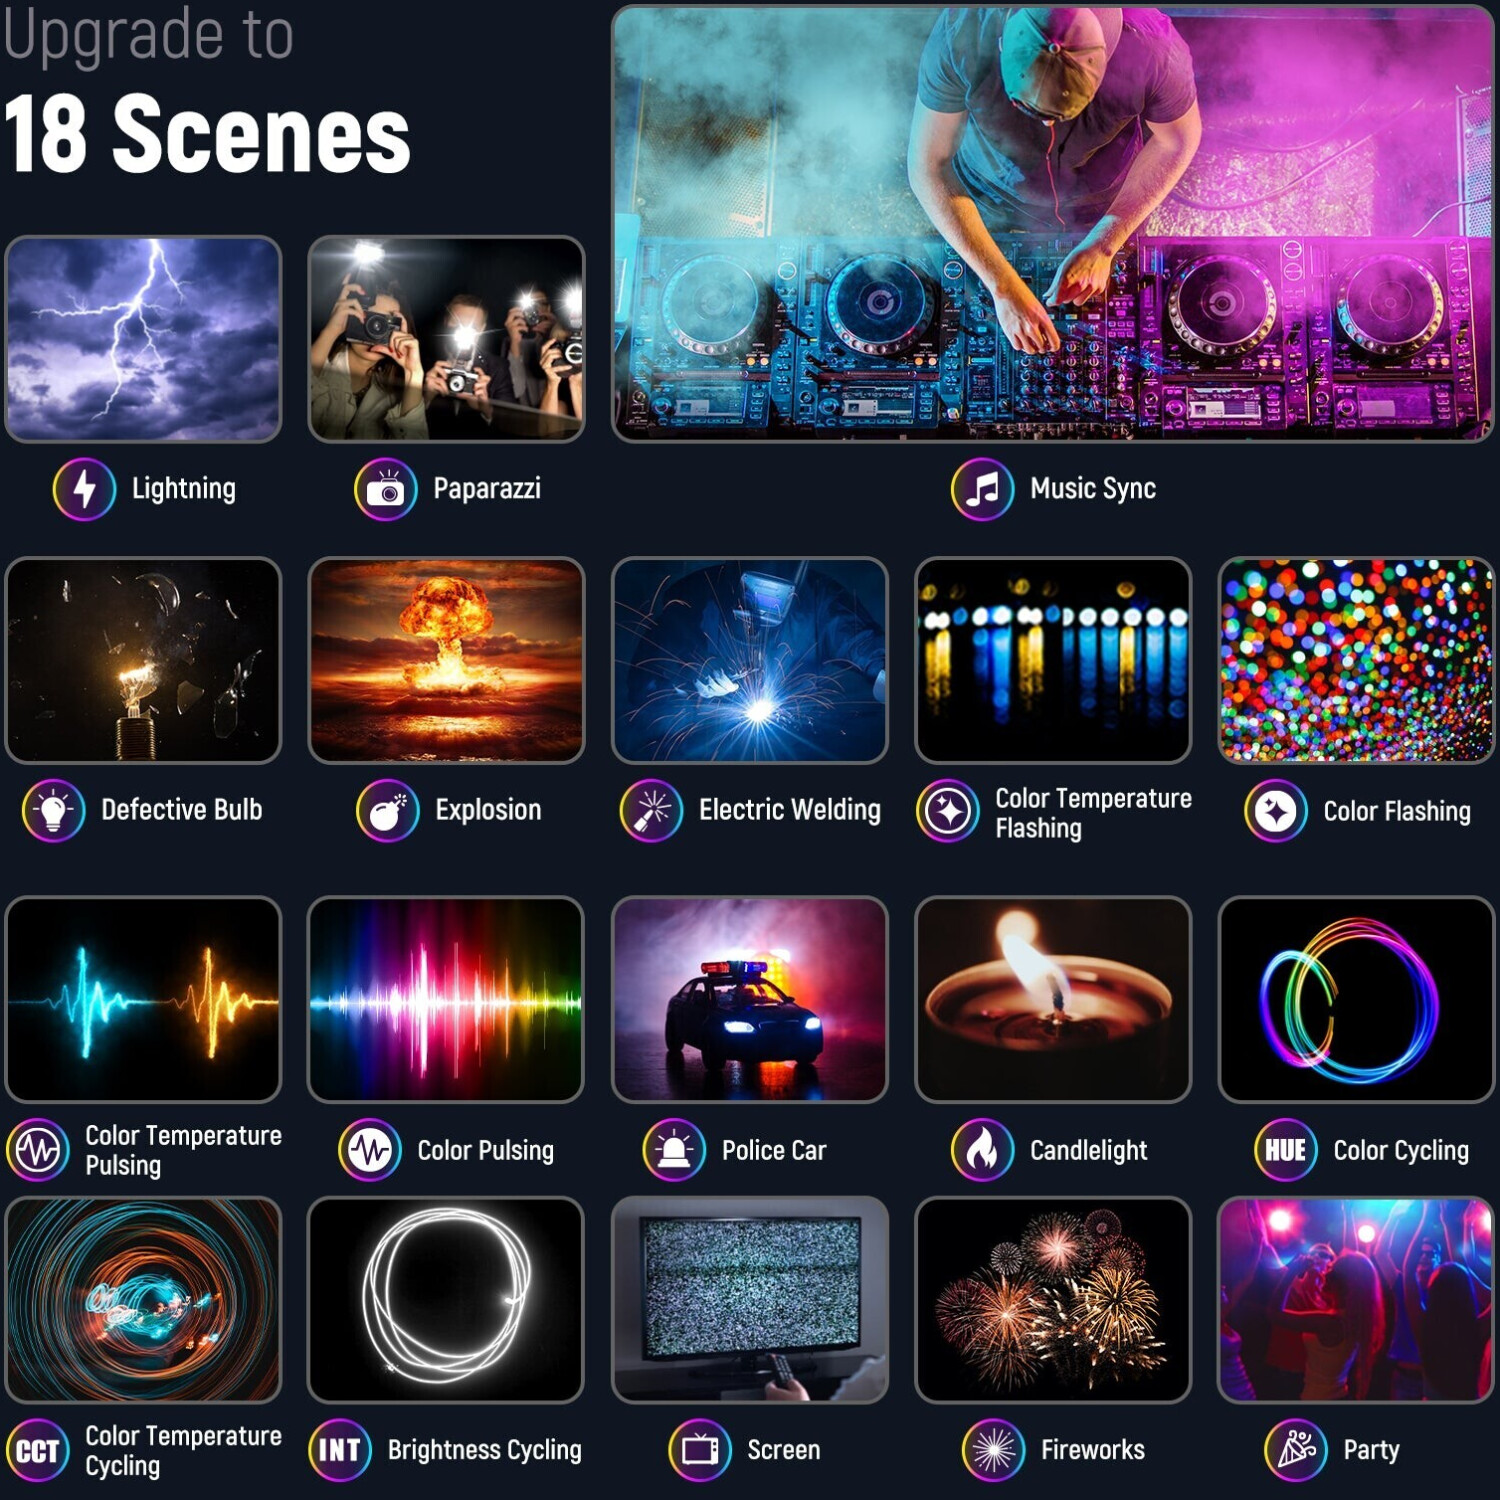
Task: Select the Screen TV icon
Action: 700,1450
